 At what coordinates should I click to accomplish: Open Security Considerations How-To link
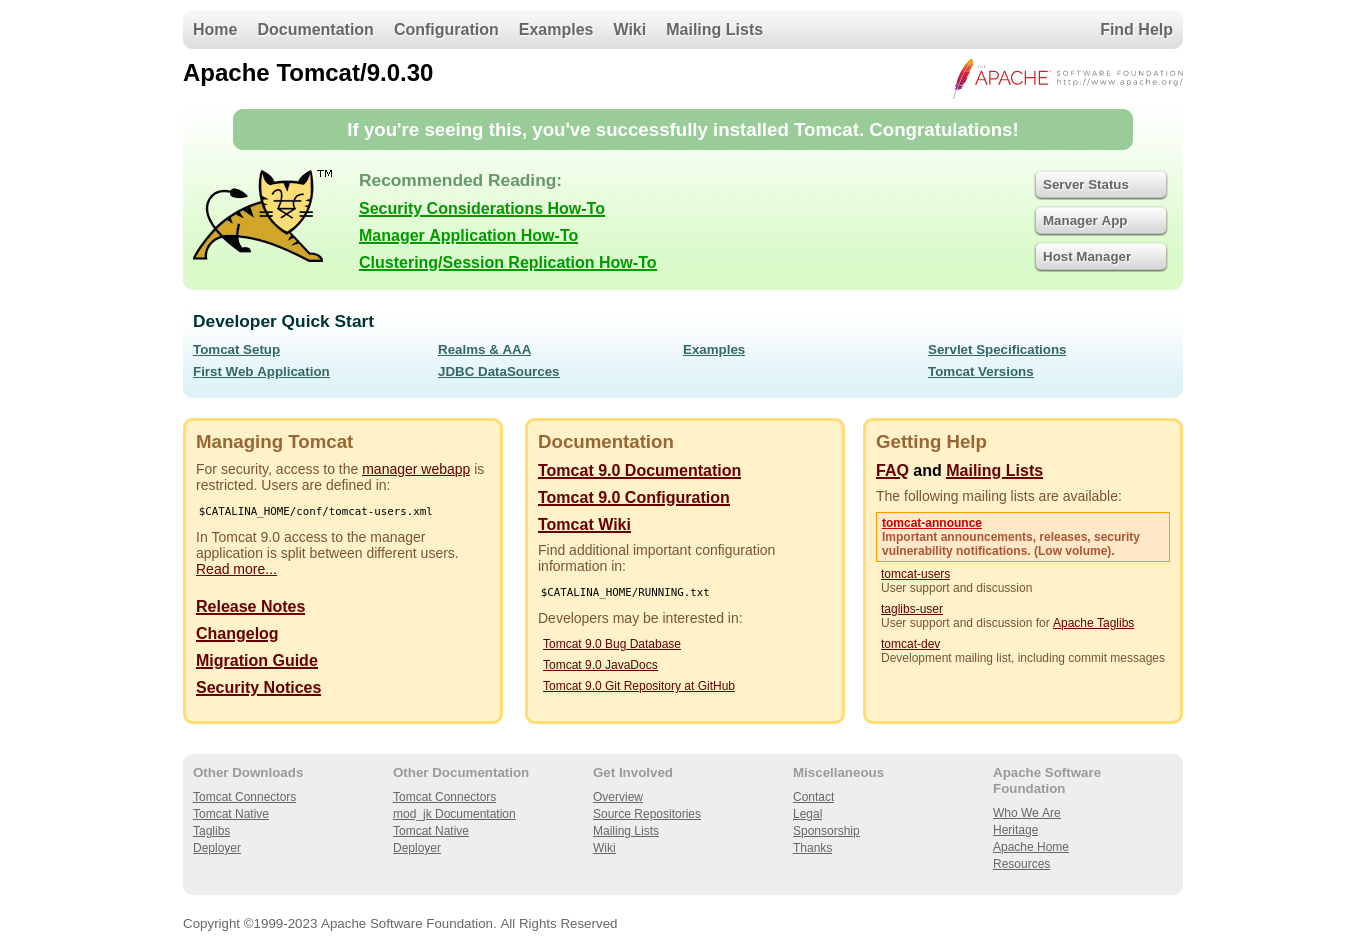(482, 208)
